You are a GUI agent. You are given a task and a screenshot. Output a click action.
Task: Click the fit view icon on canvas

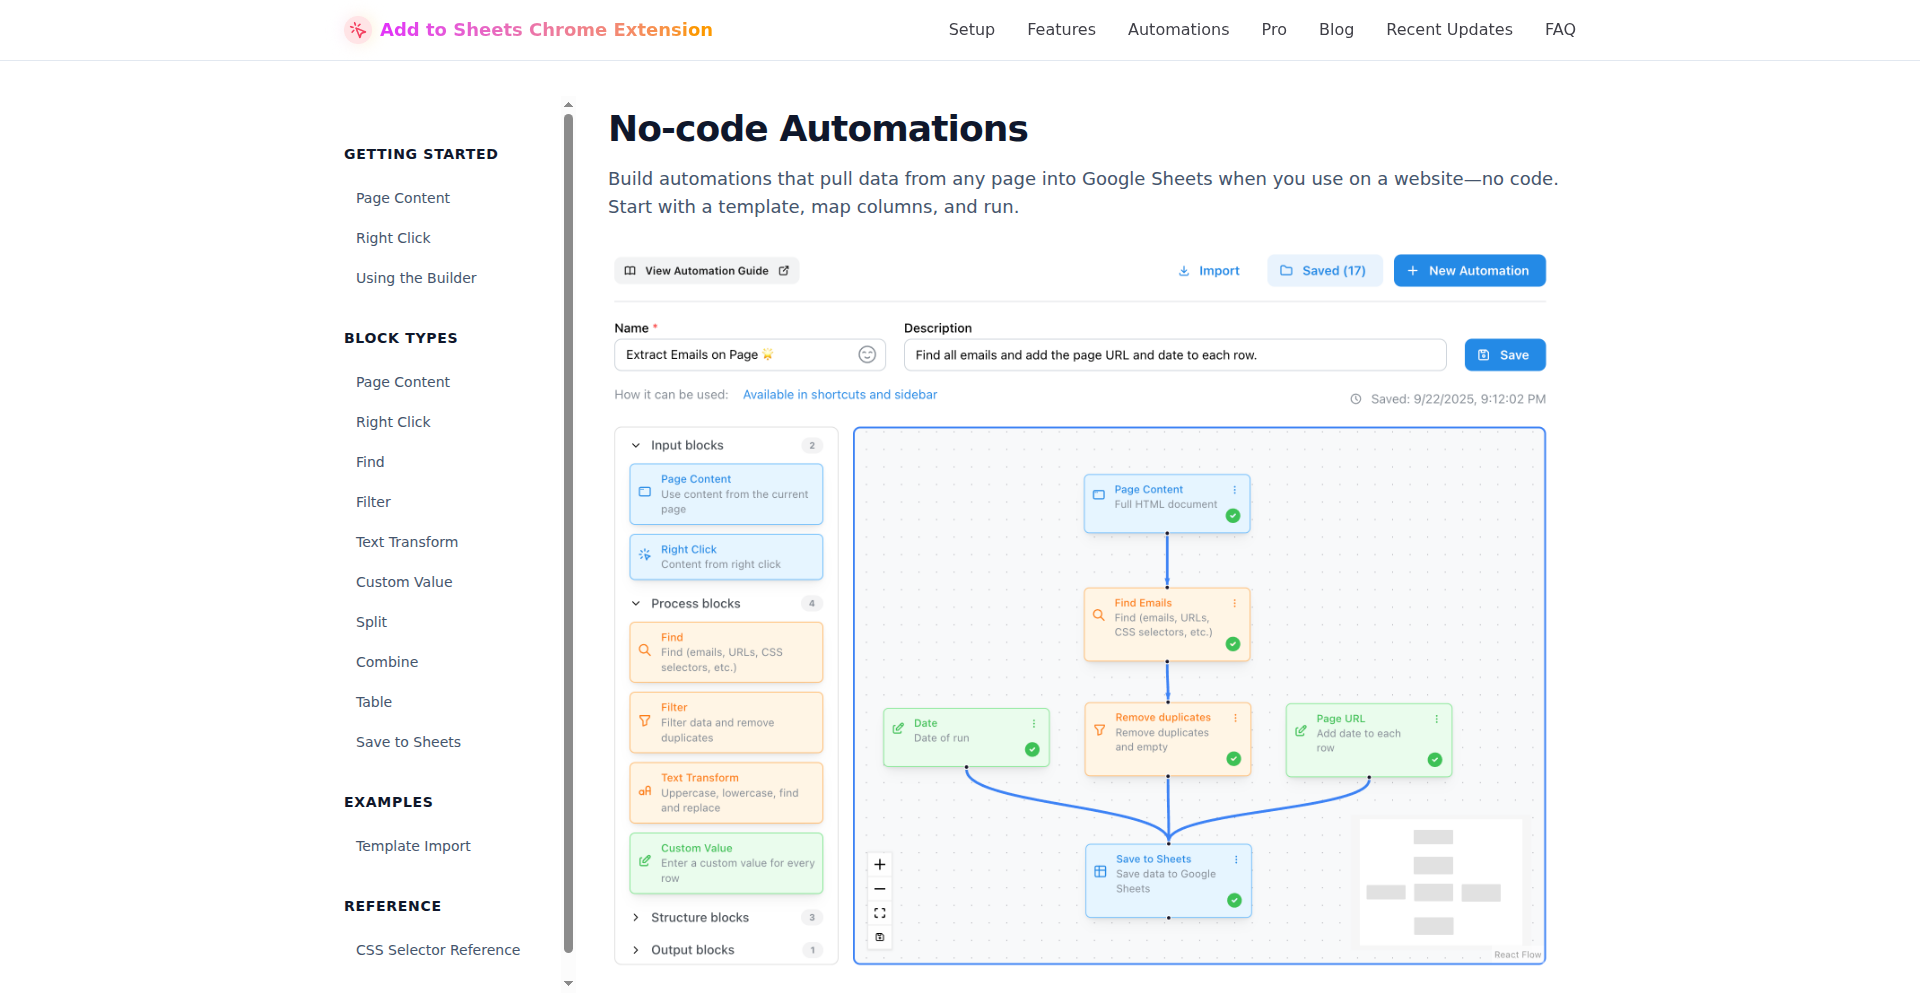(x=880, y=913)
